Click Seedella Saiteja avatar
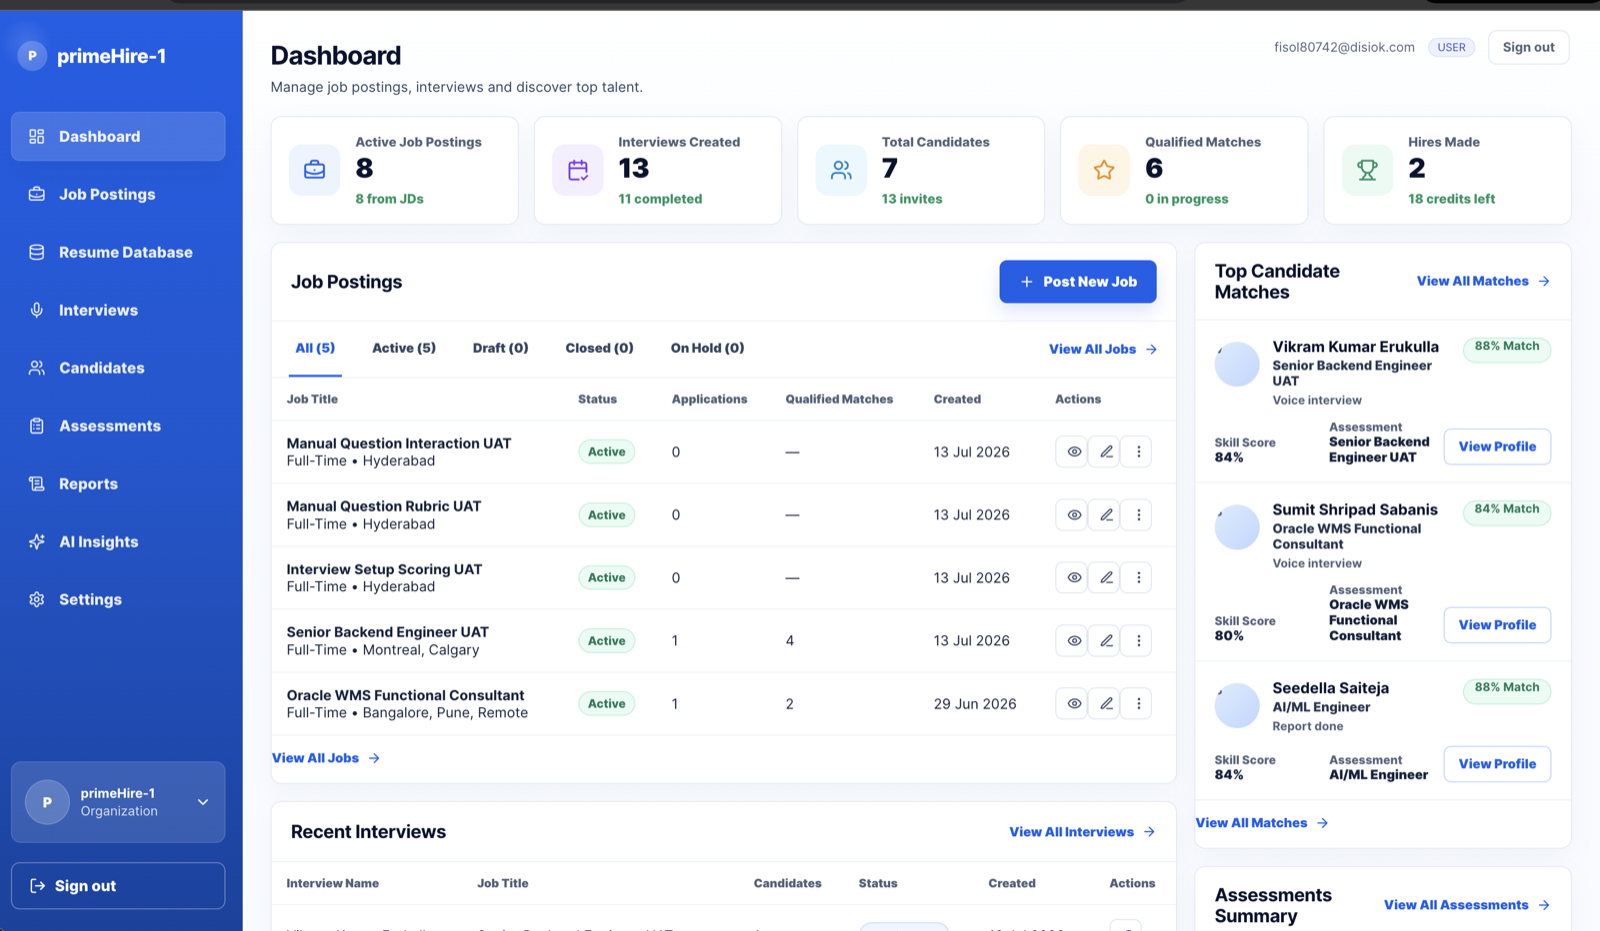The width and height of the screenshot is (1600, 931). pos(1237,706)
